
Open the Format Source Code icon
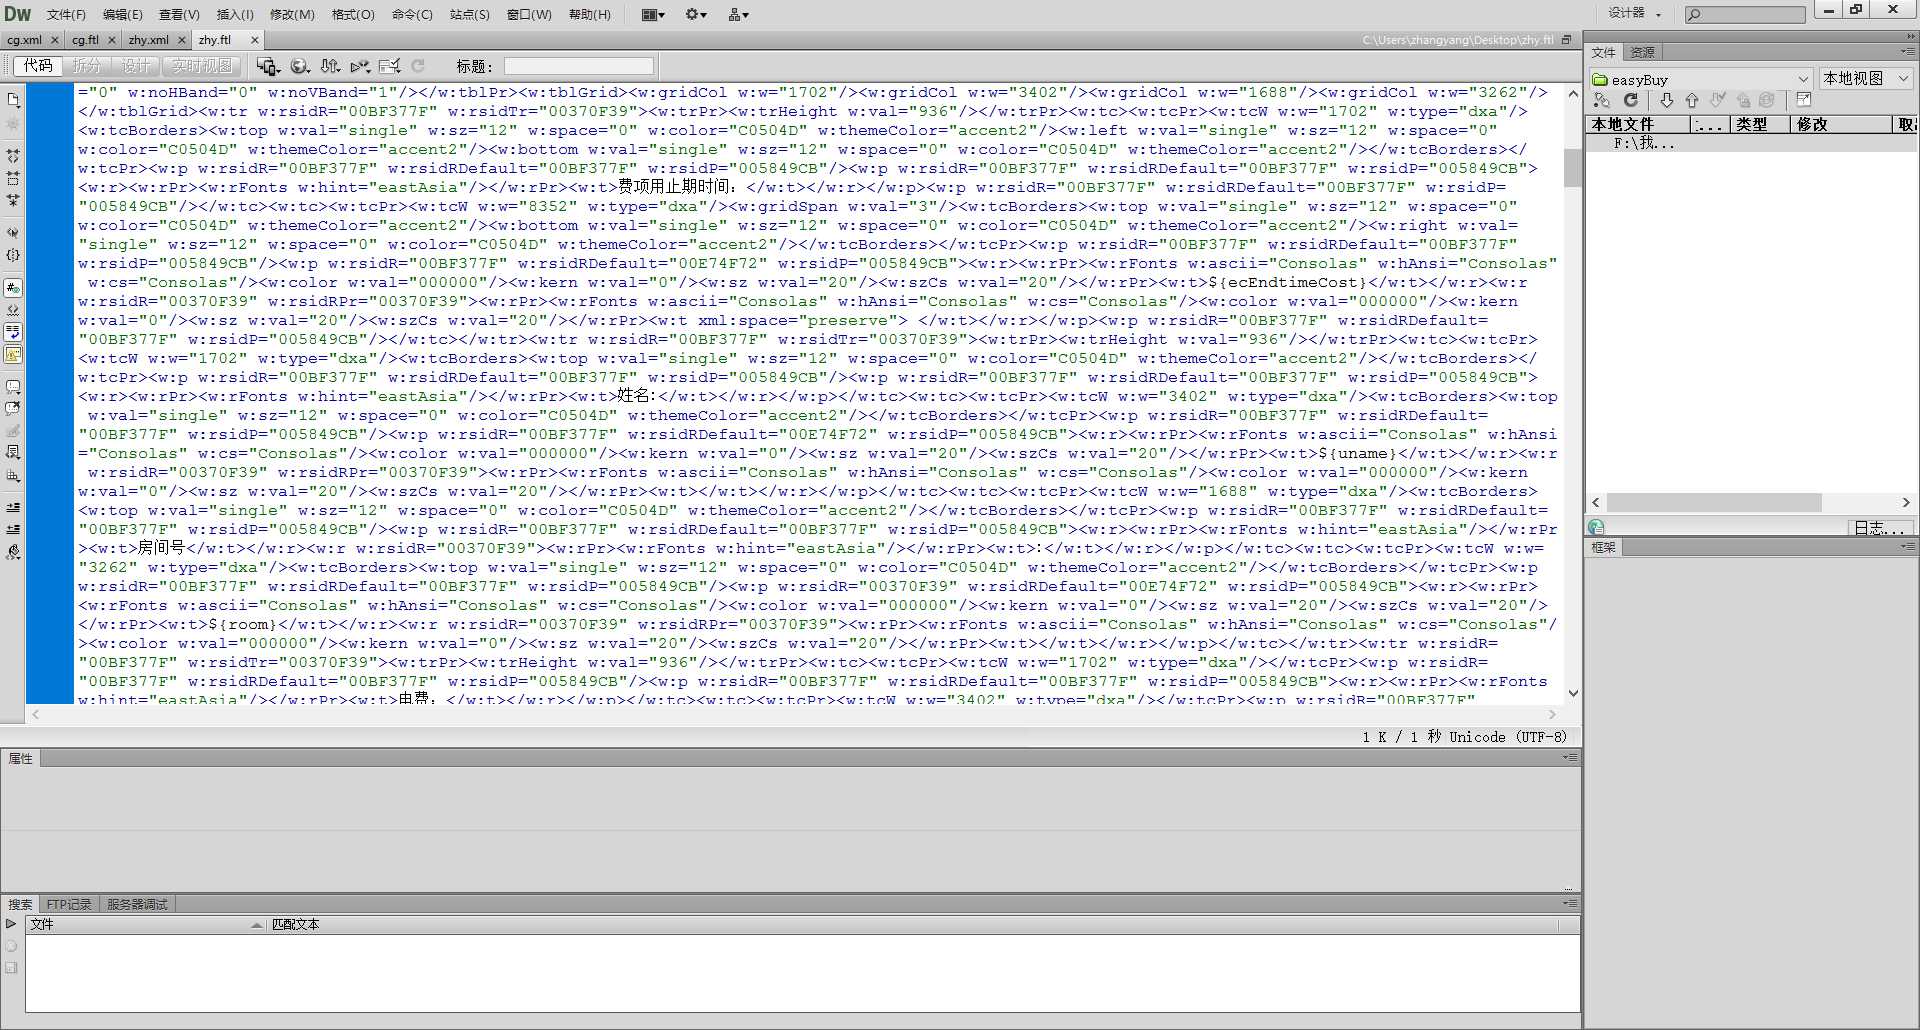point(13,551)
